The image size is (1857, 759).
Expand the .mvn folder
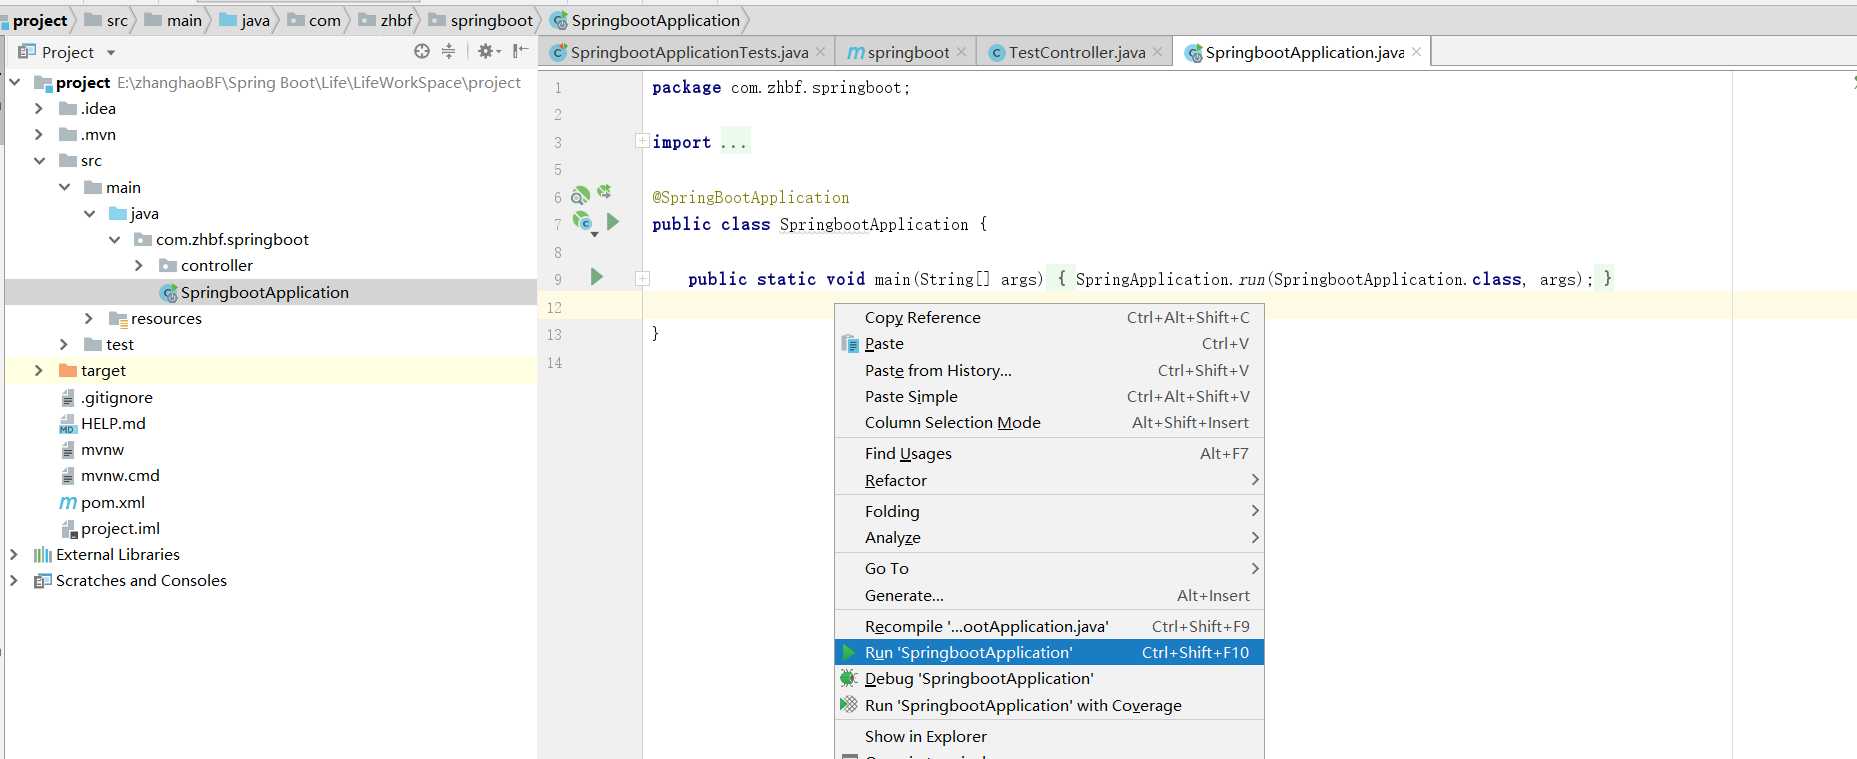coord(39,134)
